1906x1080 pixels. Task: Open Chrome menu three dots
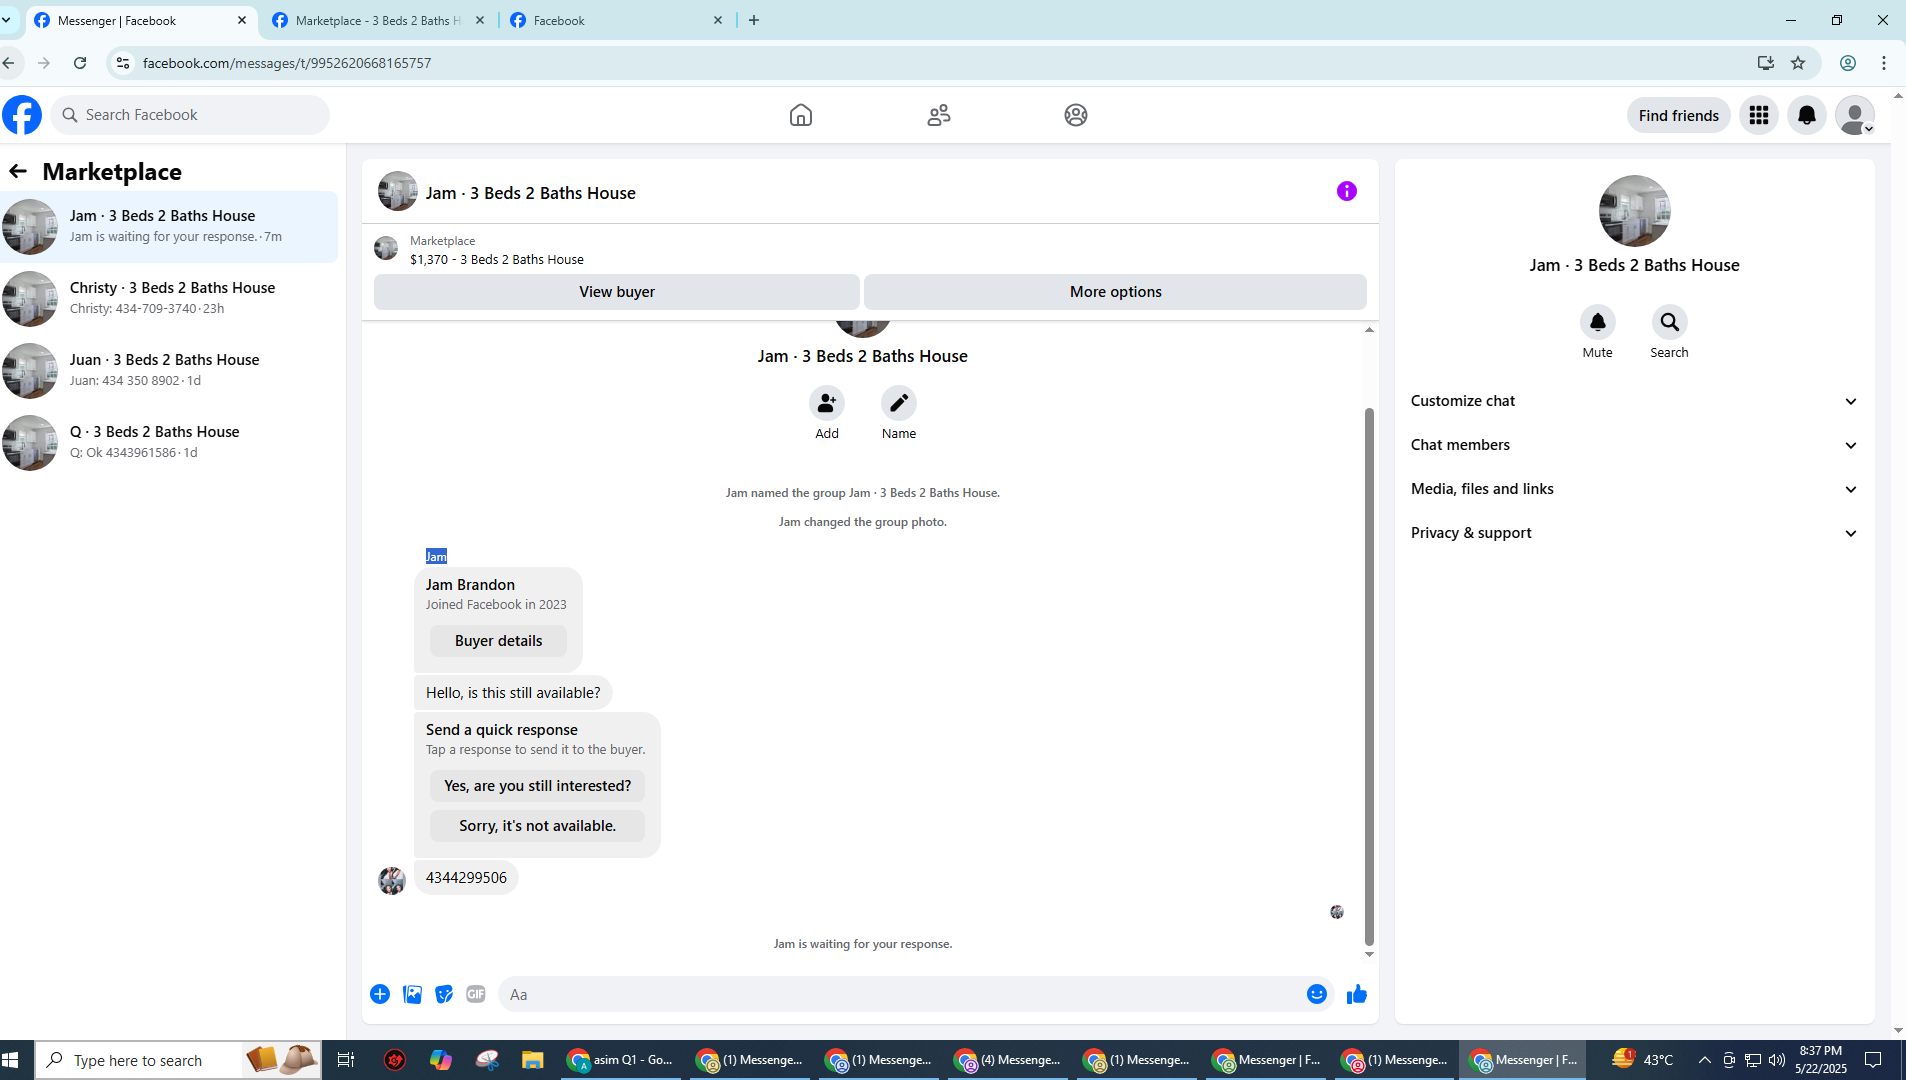(1883, 63)
